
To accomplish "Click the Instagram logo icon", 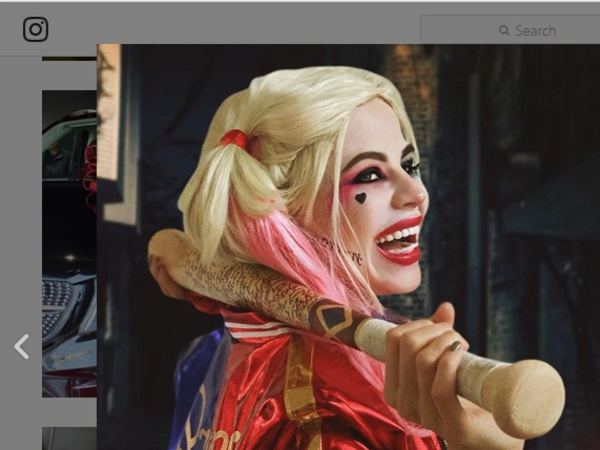I will tap(36, 29).
